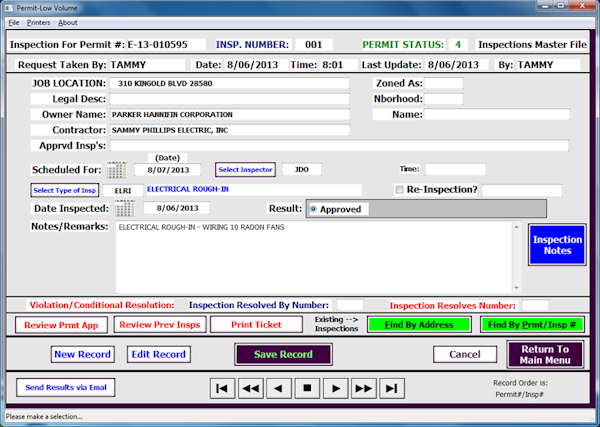Open the Printers menu
600x427 pixels.
click(38, 23)
